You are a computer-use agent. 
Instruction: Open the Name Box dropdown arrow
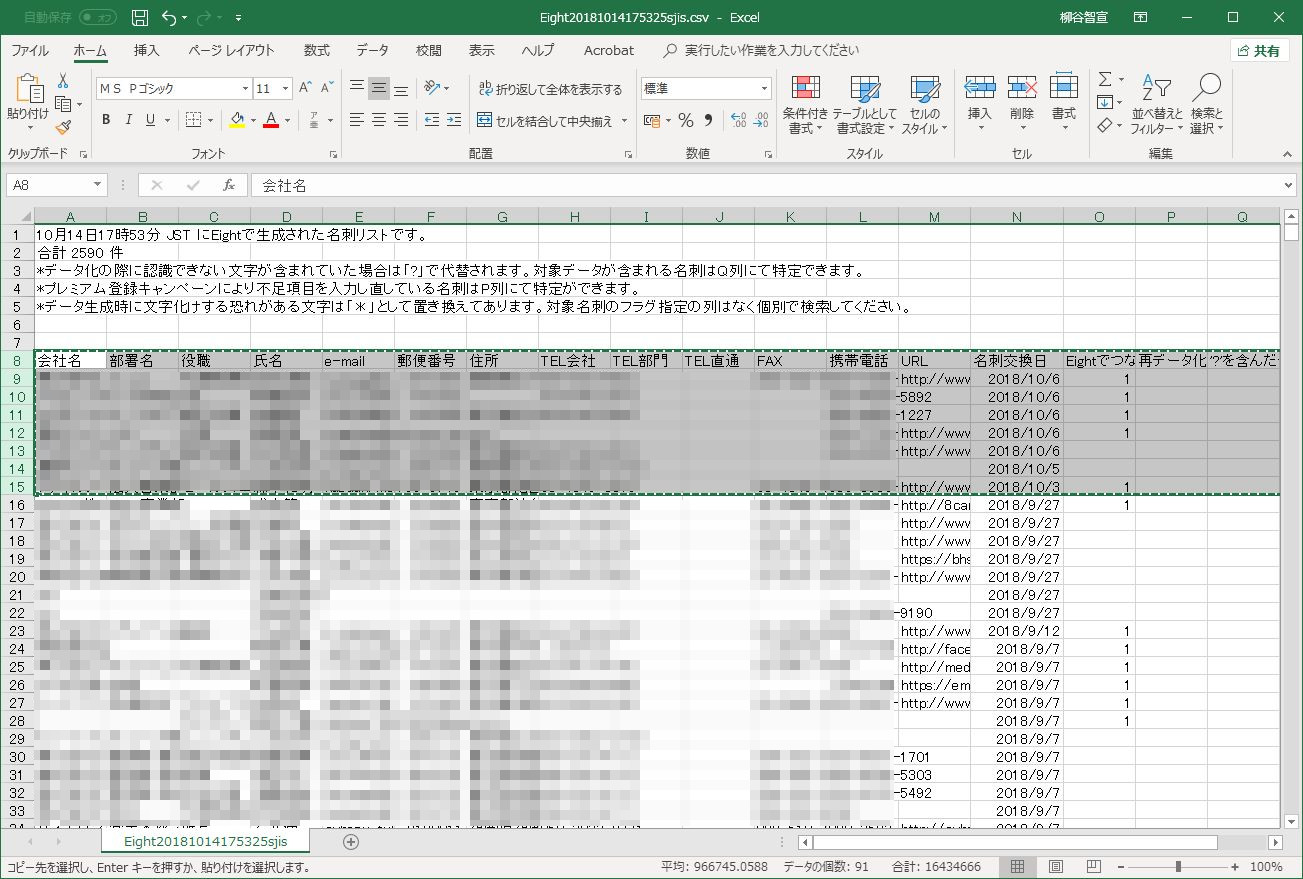[98, 185]
